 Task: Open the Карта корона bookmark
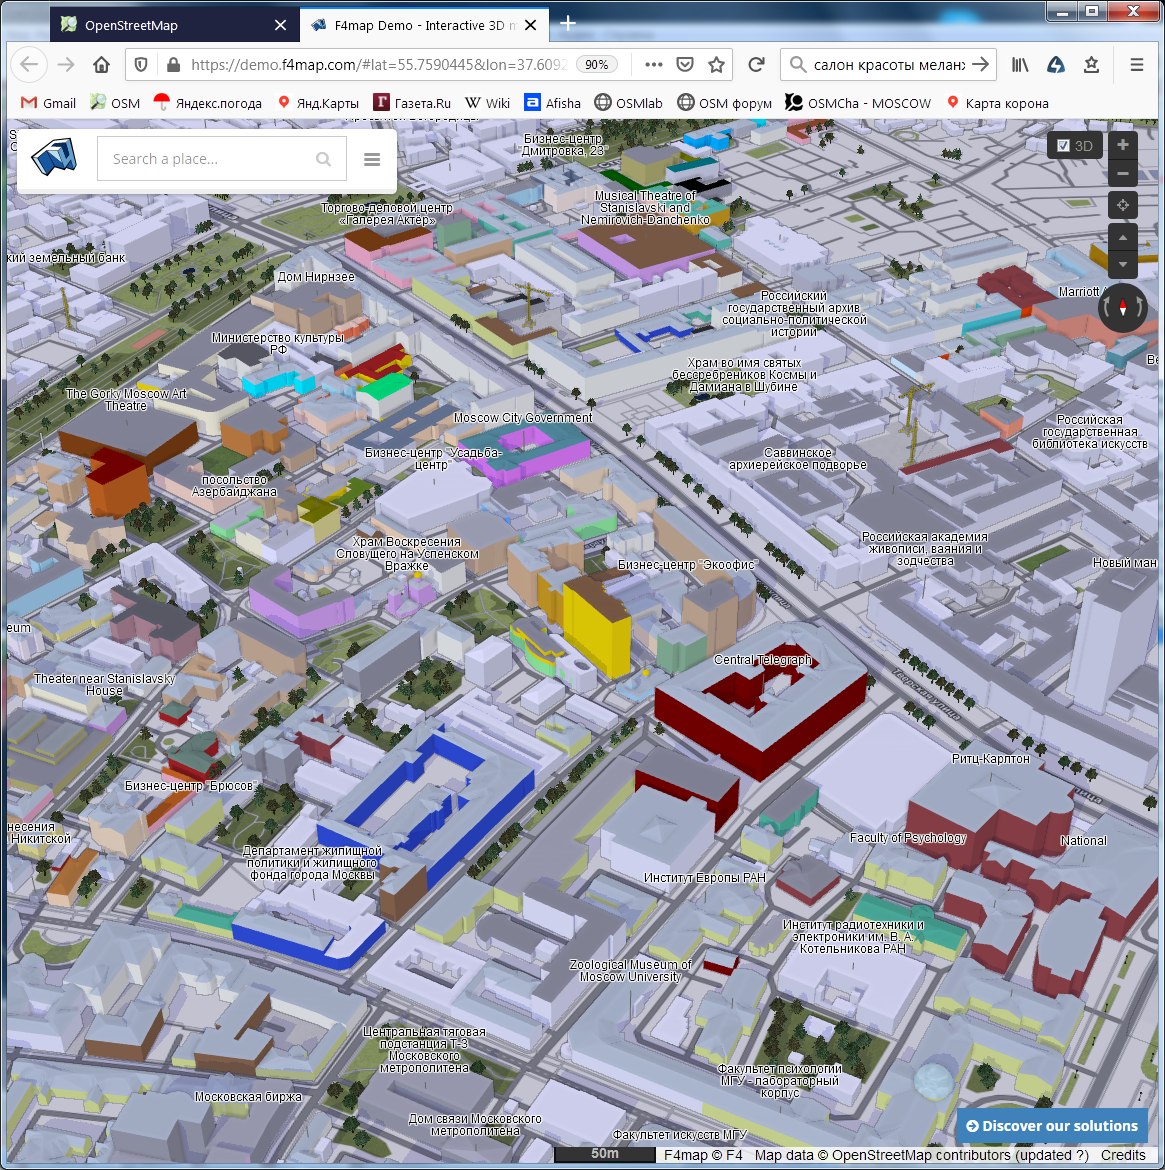[x=997, y=103]
